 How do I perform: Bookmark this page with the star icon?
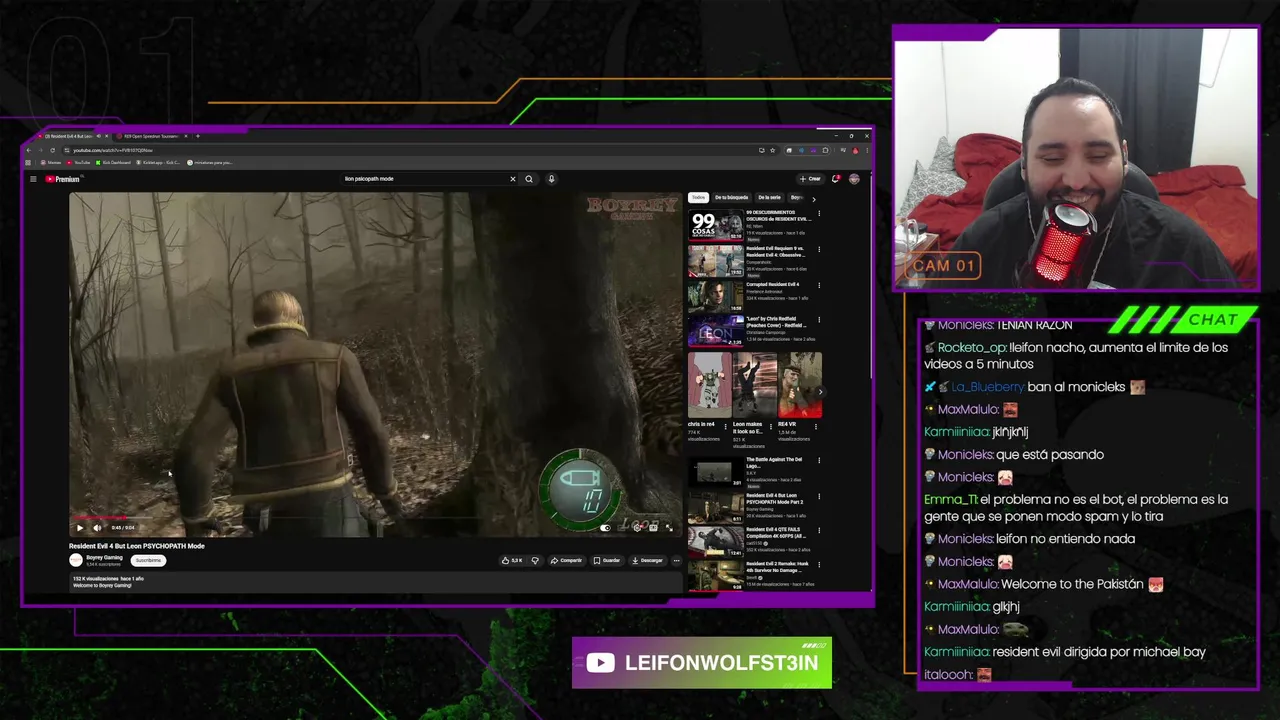(x=773, y=150)
